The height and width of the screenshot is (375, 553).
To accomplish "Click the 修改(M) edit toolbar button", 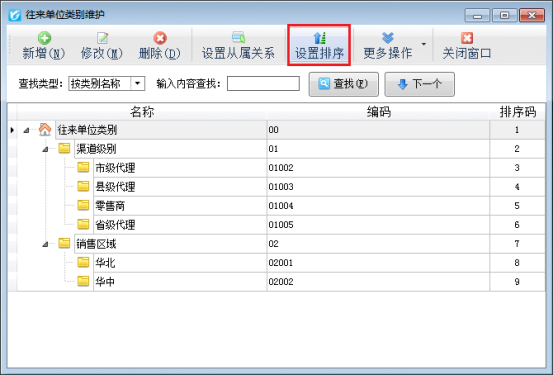I will [x=102, y=46].
